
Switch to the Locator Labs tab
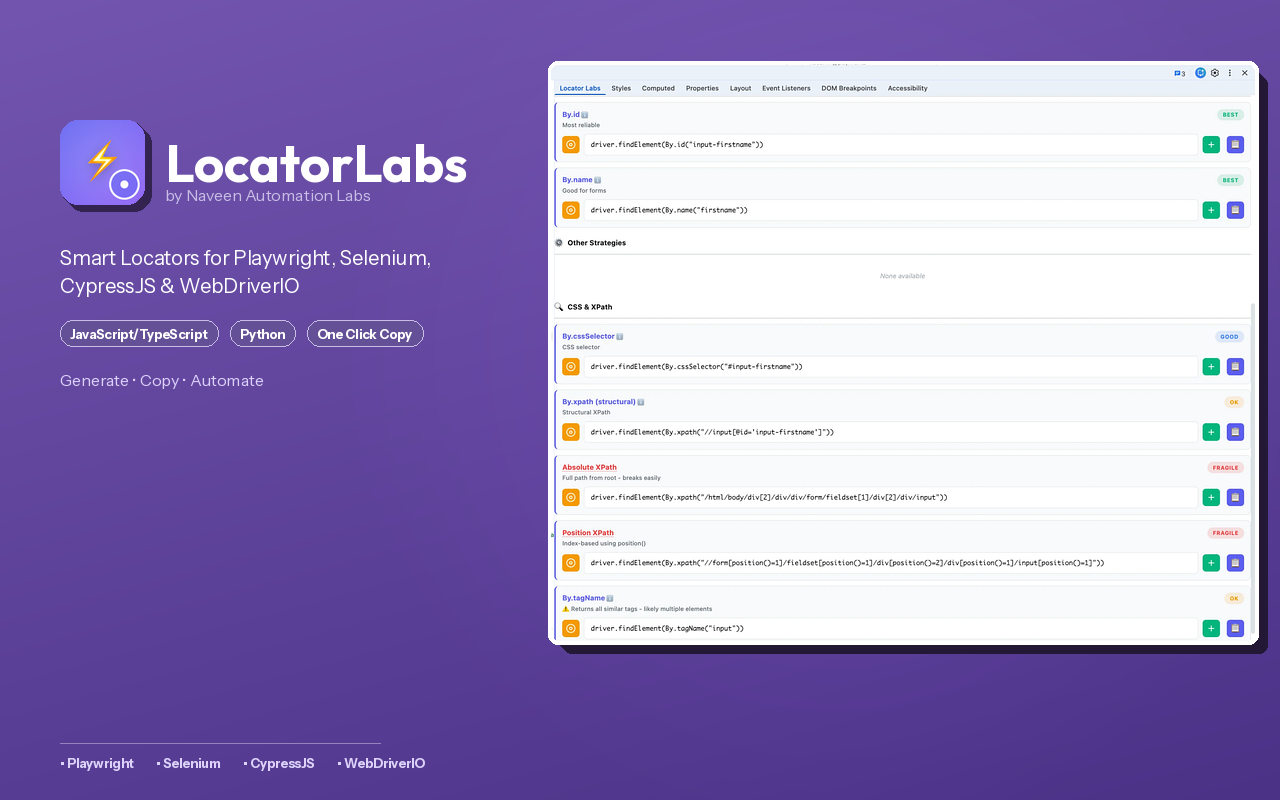579,88
